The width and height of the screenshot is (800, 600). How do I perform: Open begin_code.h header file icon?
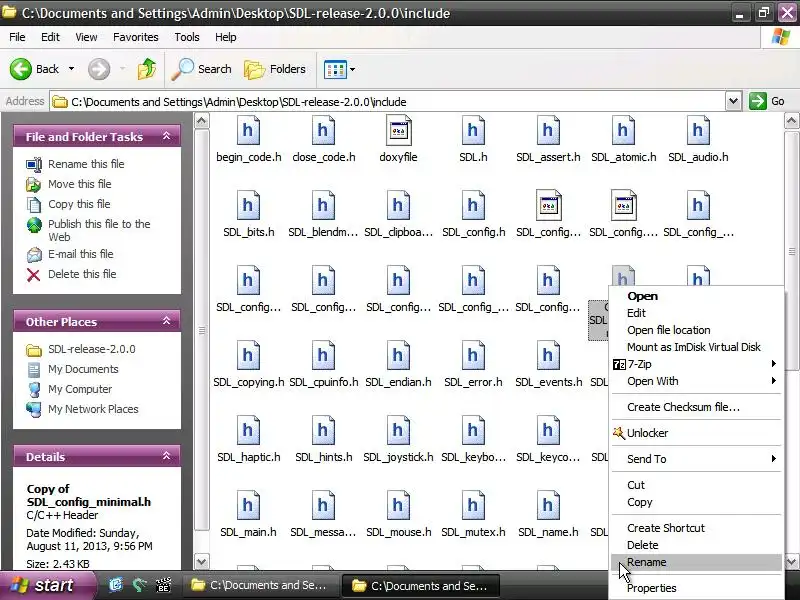point(248,131)
